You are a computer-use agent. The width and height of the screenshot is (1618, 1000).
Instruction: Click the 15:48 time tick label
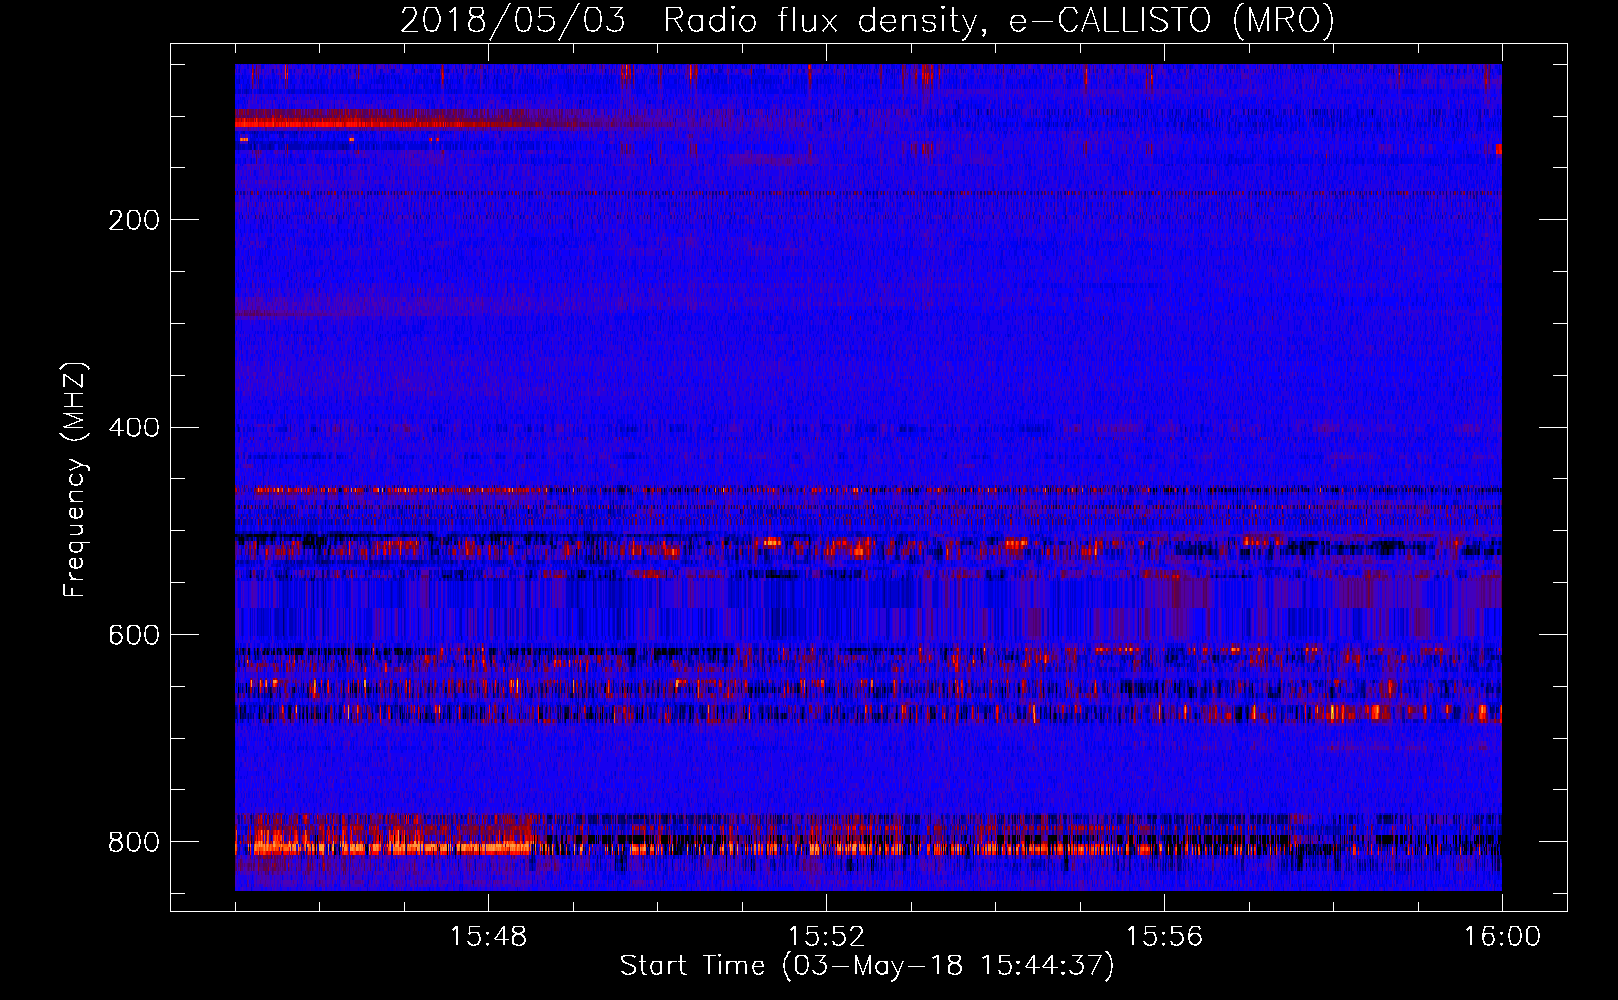tap(488, 937)
